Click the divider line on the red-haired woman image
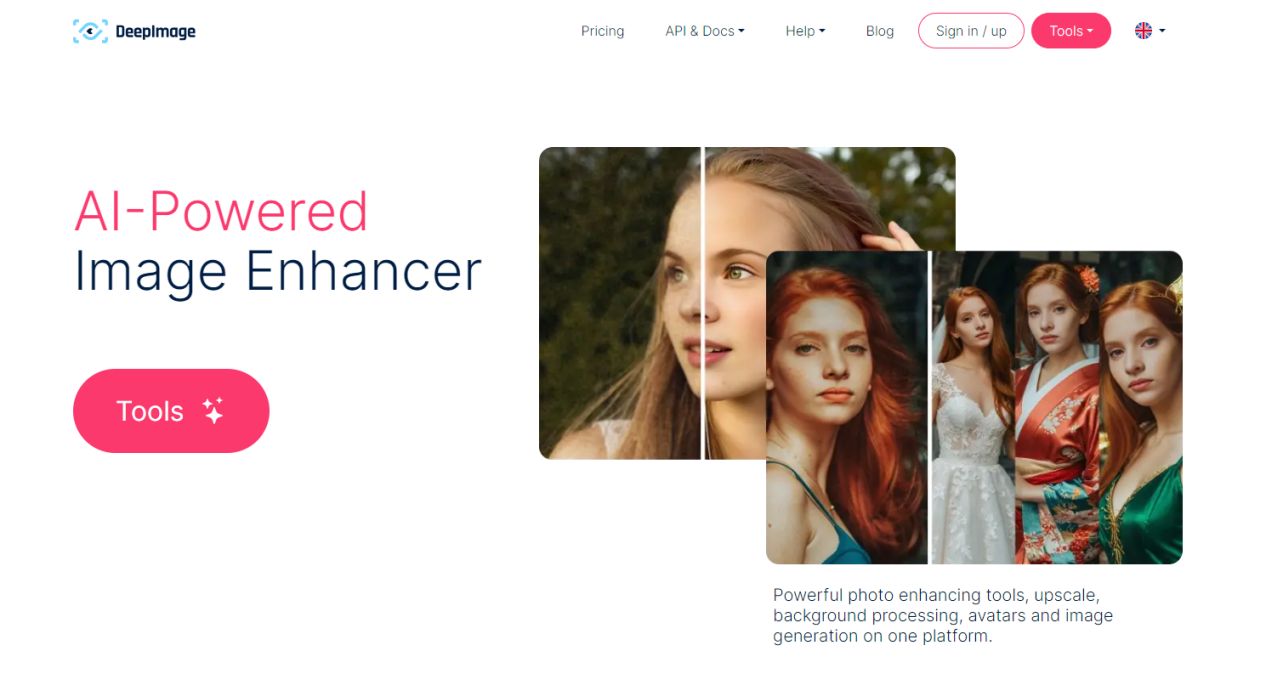Viewport: 1266px width, 685px height. (x=930, y=407)
